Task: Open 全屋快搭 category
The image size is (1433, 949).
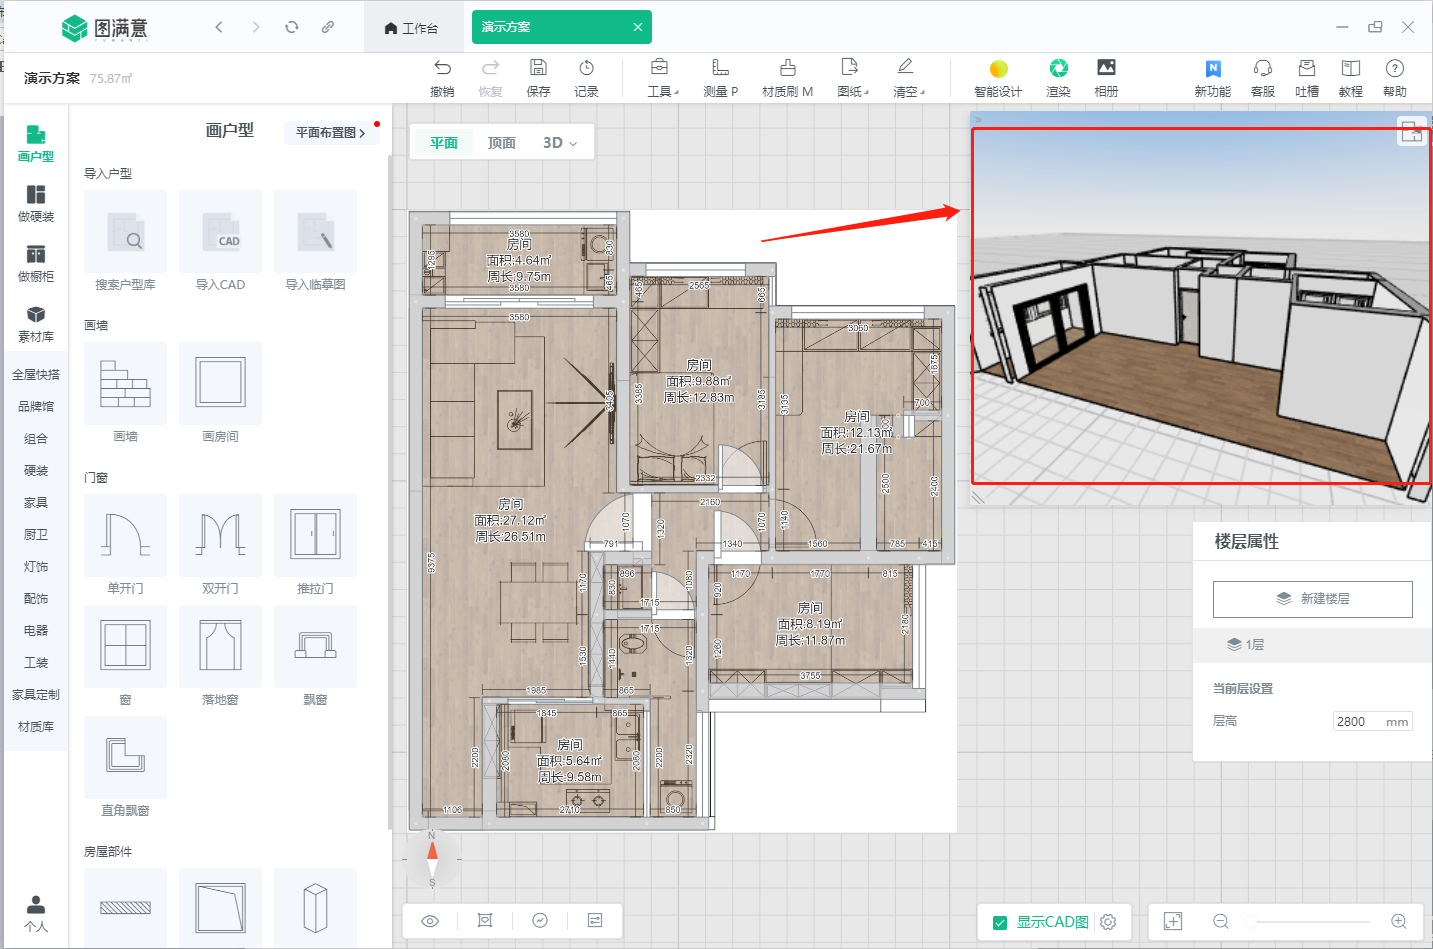Action: (x=36, y=375)
